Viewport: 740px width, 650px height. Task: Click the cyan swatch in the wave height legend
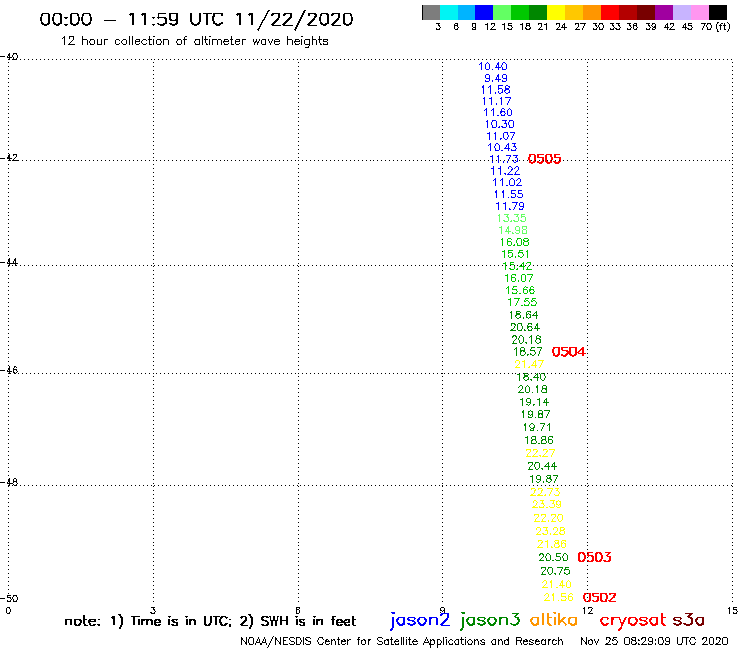pos(449,12)
